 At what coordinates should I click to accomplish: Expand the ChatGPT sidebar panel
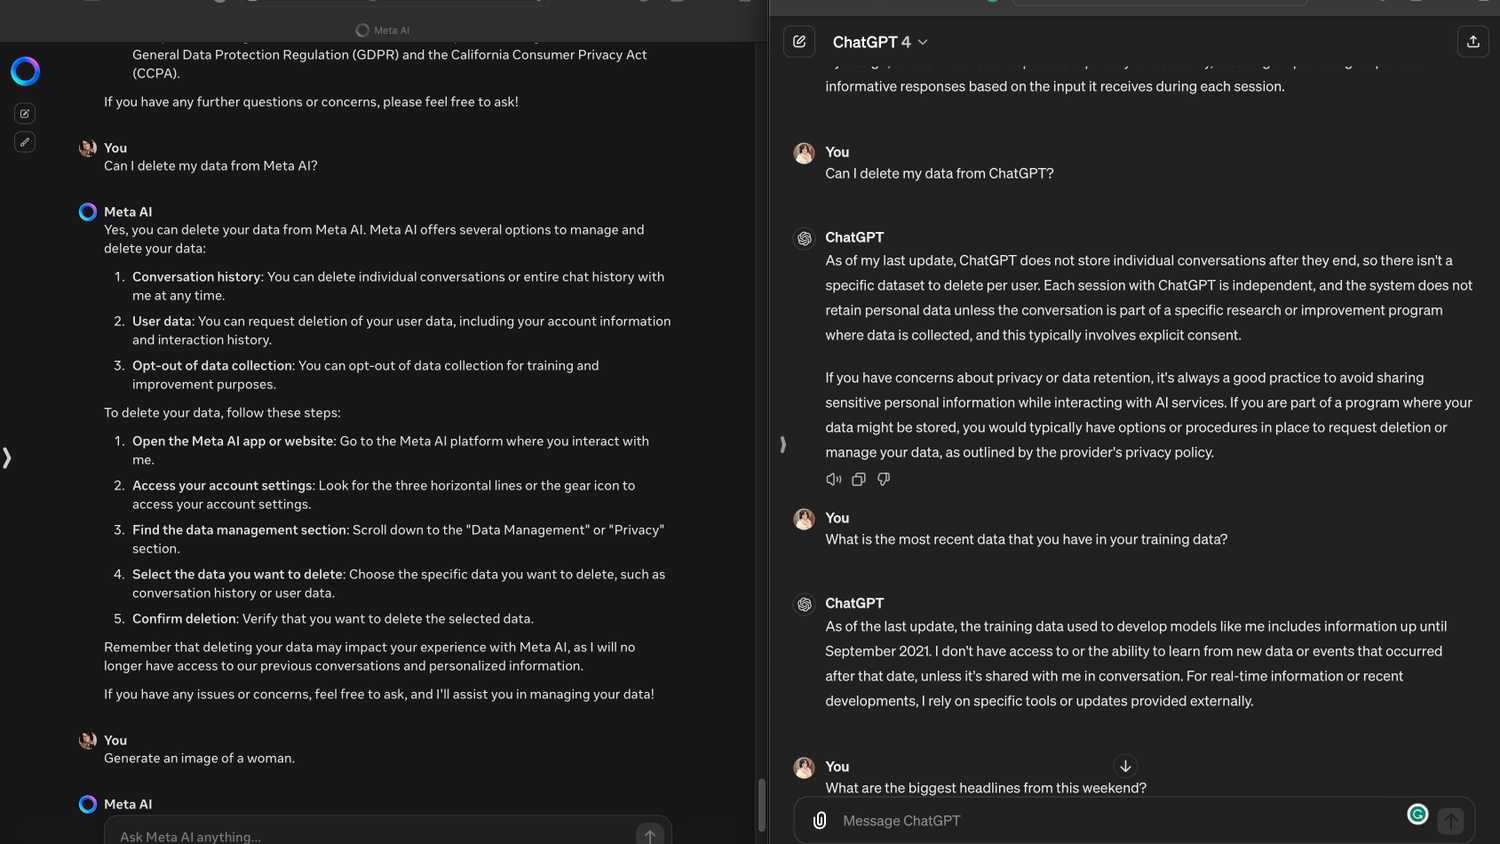(x=783, y=444)
